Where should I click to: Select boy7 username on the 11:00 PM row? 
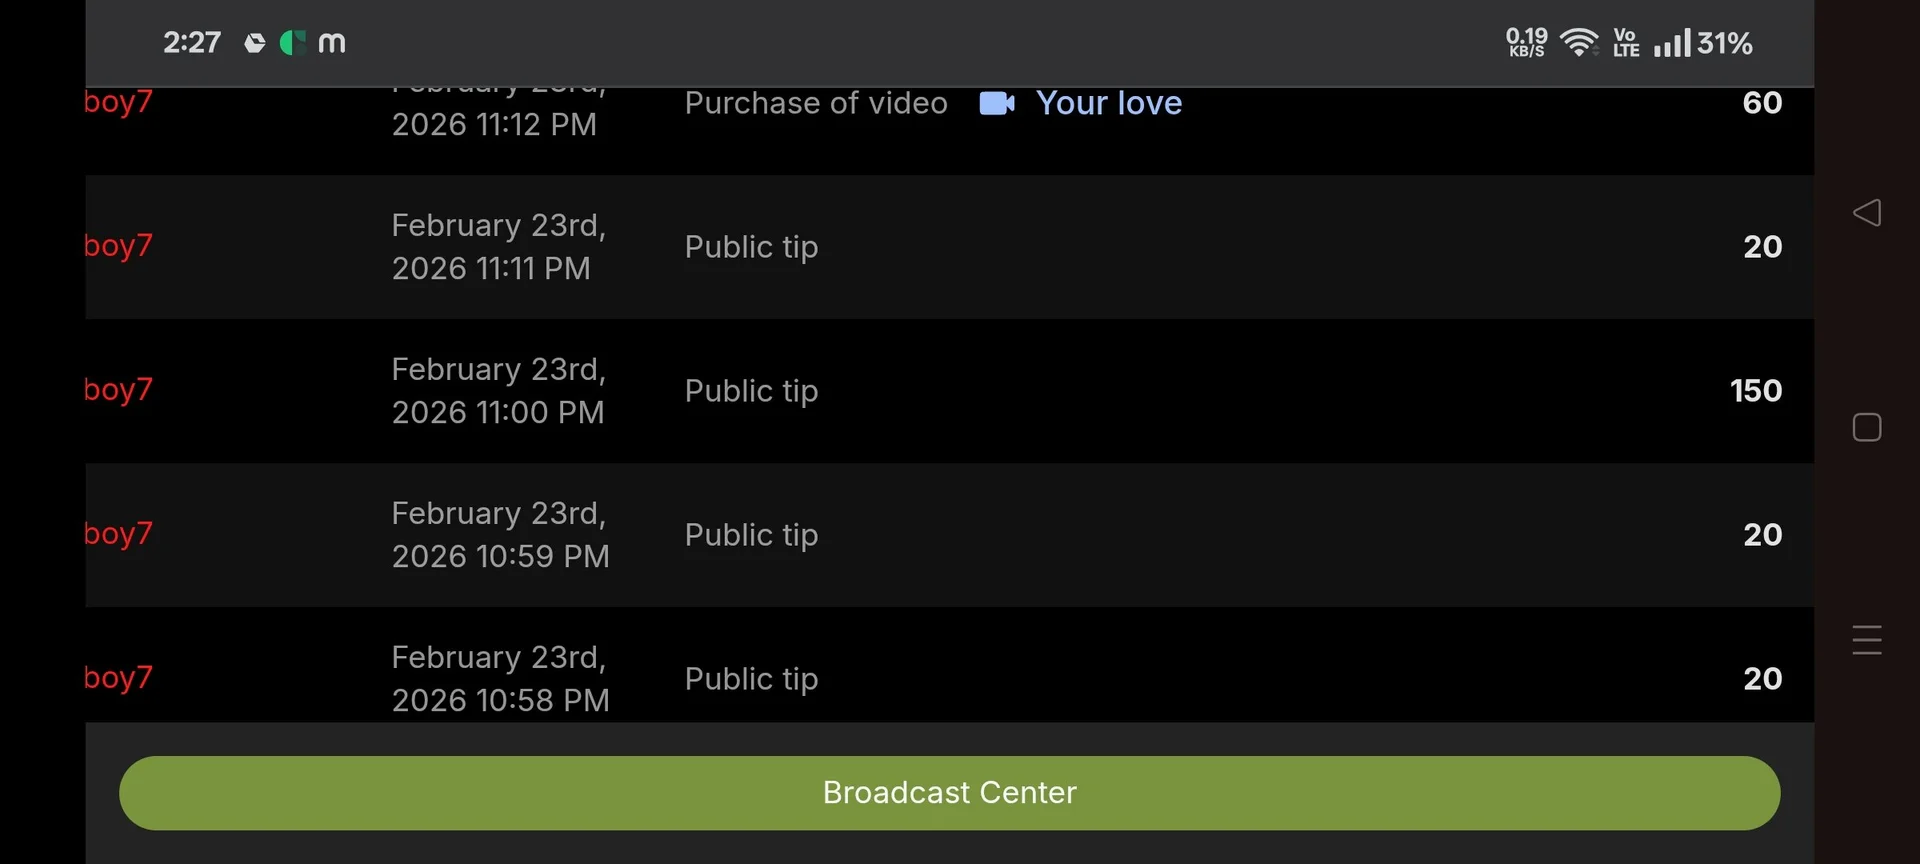[118, 390]
